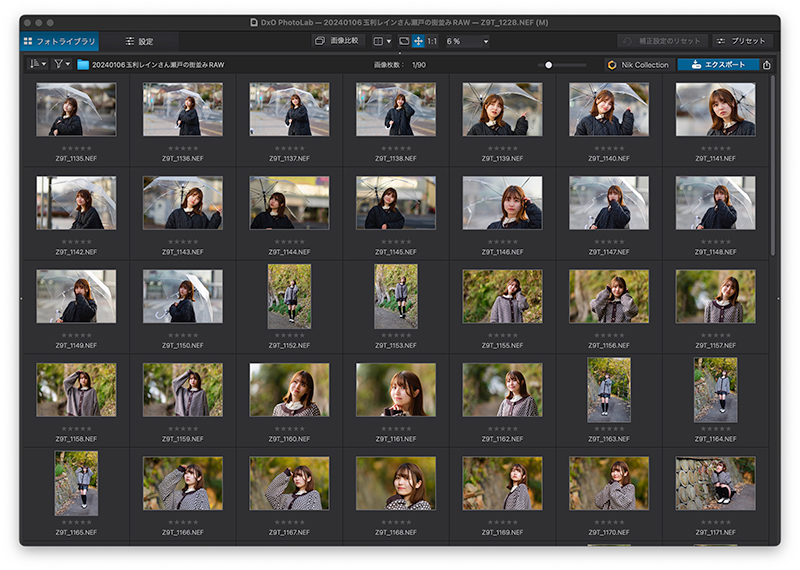Click the 画像比較 compare button

(x=337, y=41)
